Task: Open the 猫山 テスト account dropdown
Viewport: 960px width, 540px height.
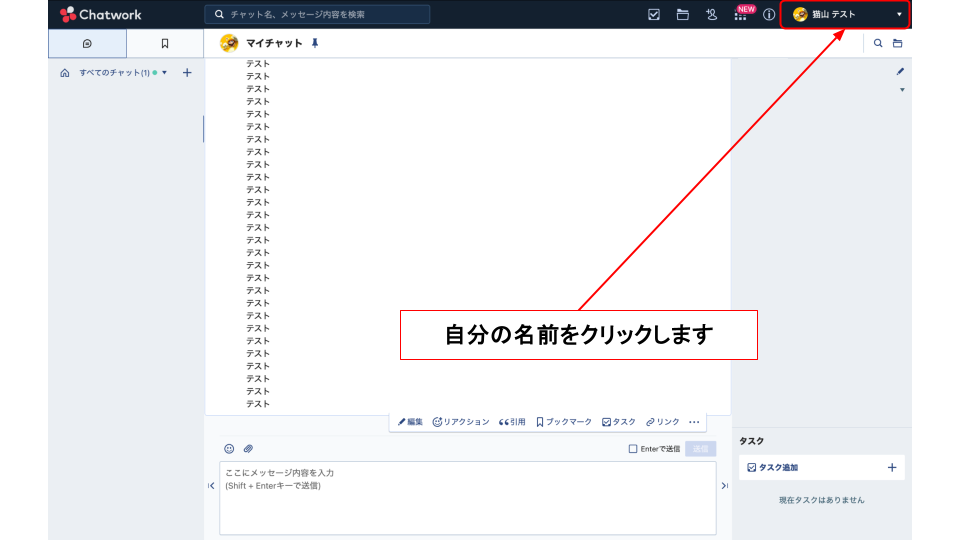Action: click(845, 15)
